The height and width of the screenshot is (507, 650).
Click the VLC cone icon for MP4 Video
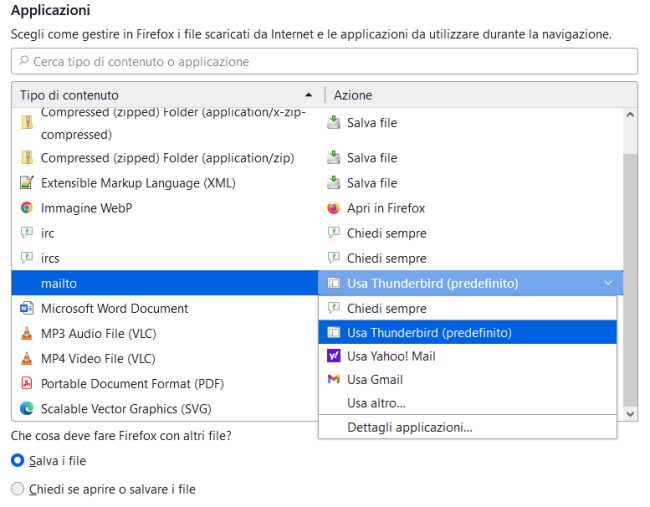(x=27, y=359)
